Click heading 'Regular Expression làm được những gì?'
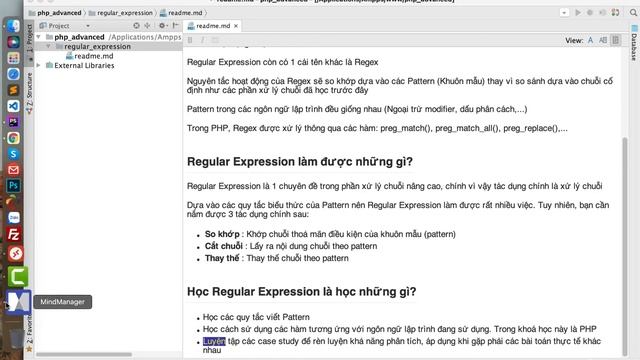 coord(300,162)
